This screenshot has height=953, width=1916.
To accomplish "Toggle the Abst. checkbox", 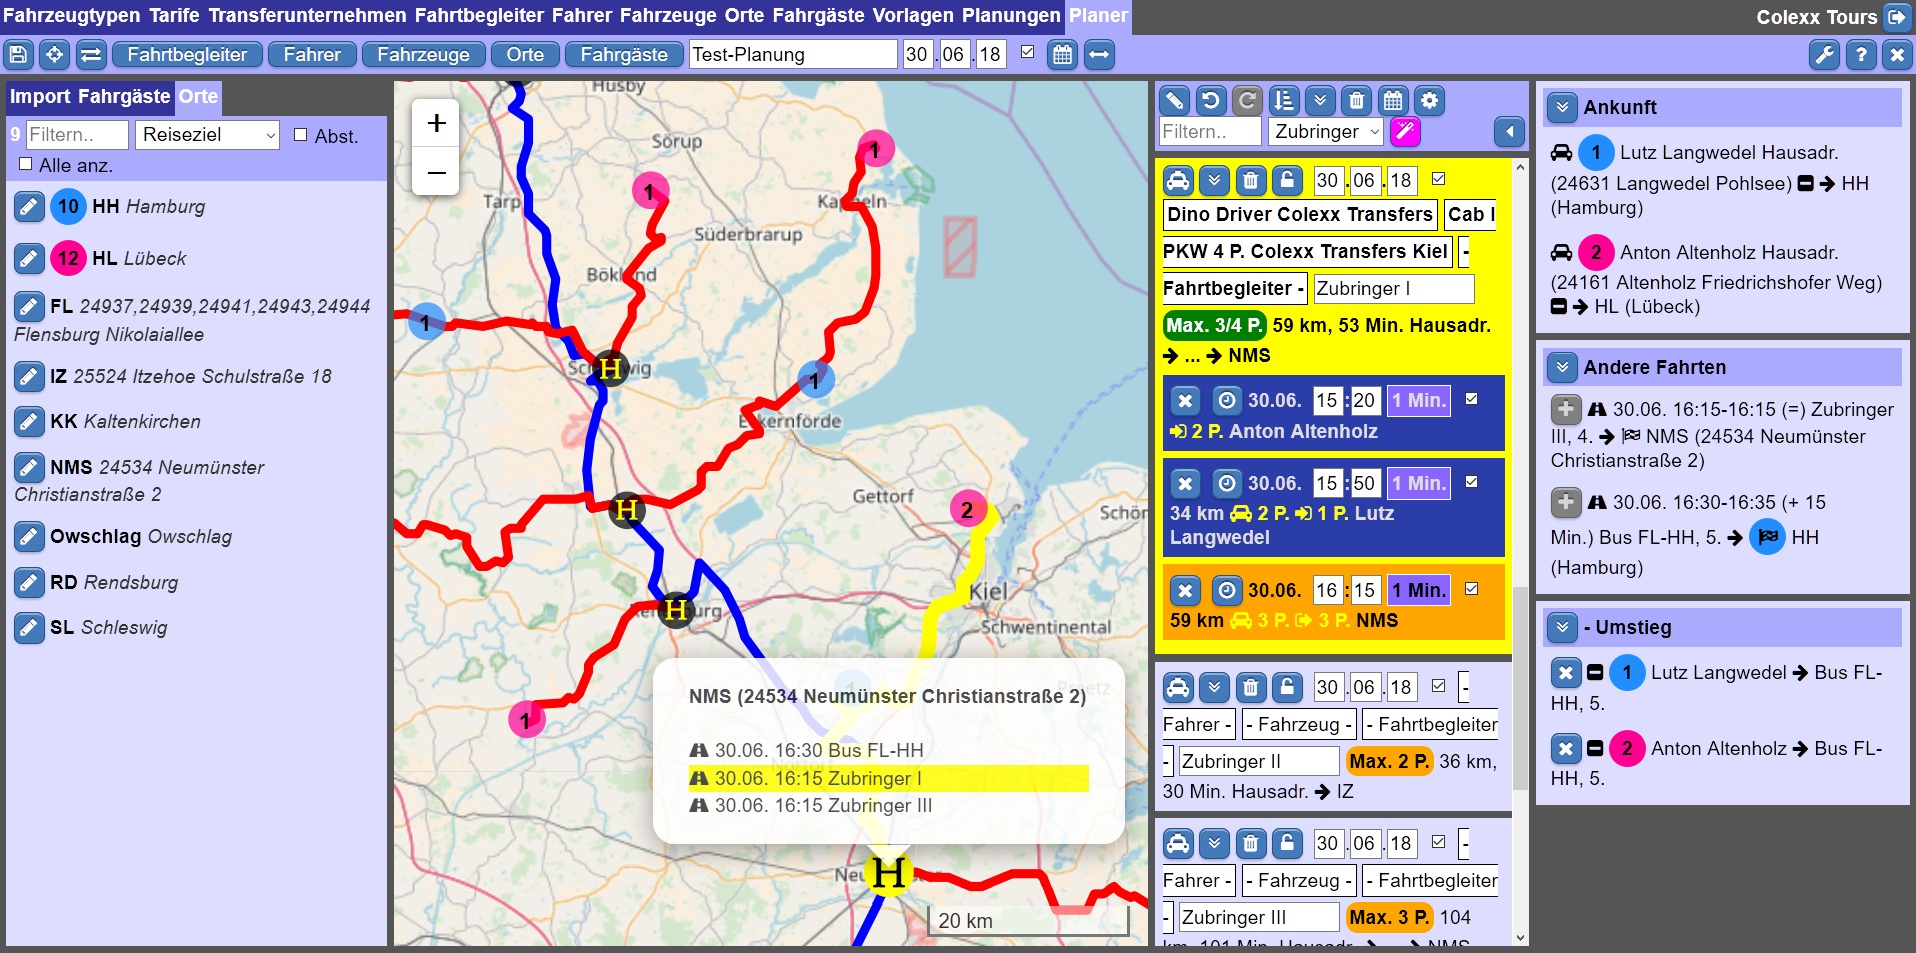I will coord(301,135).
